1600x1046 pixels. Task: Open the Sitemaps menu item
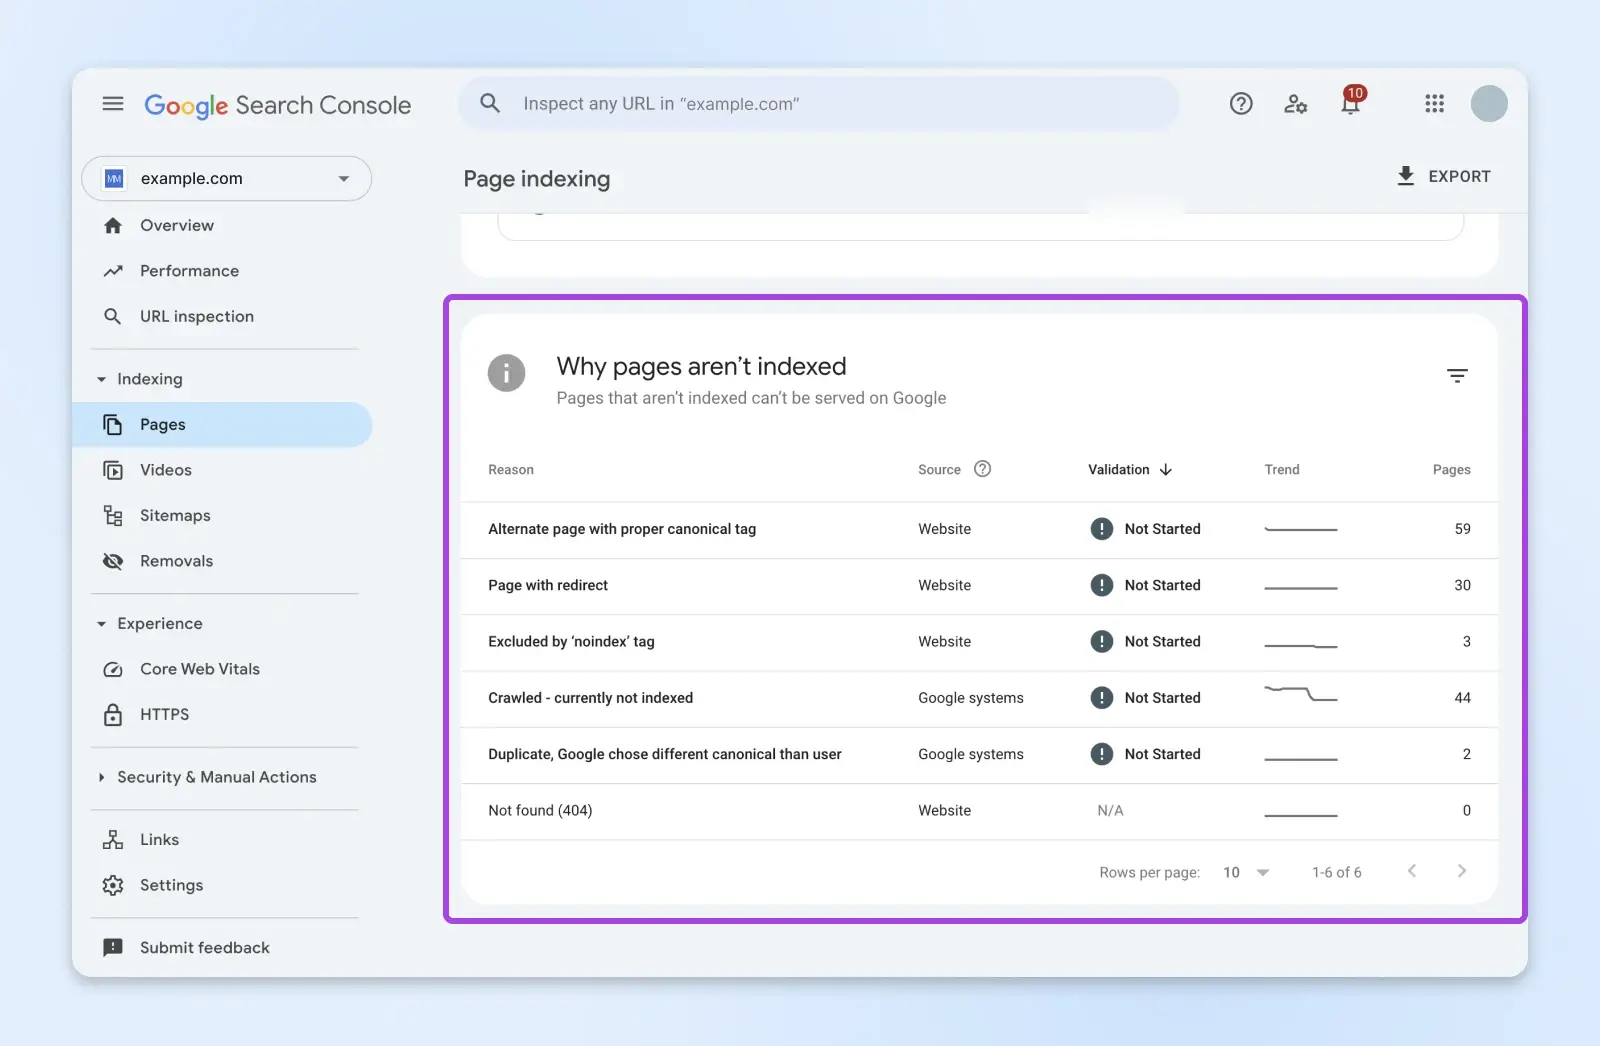tap(175, 516)
